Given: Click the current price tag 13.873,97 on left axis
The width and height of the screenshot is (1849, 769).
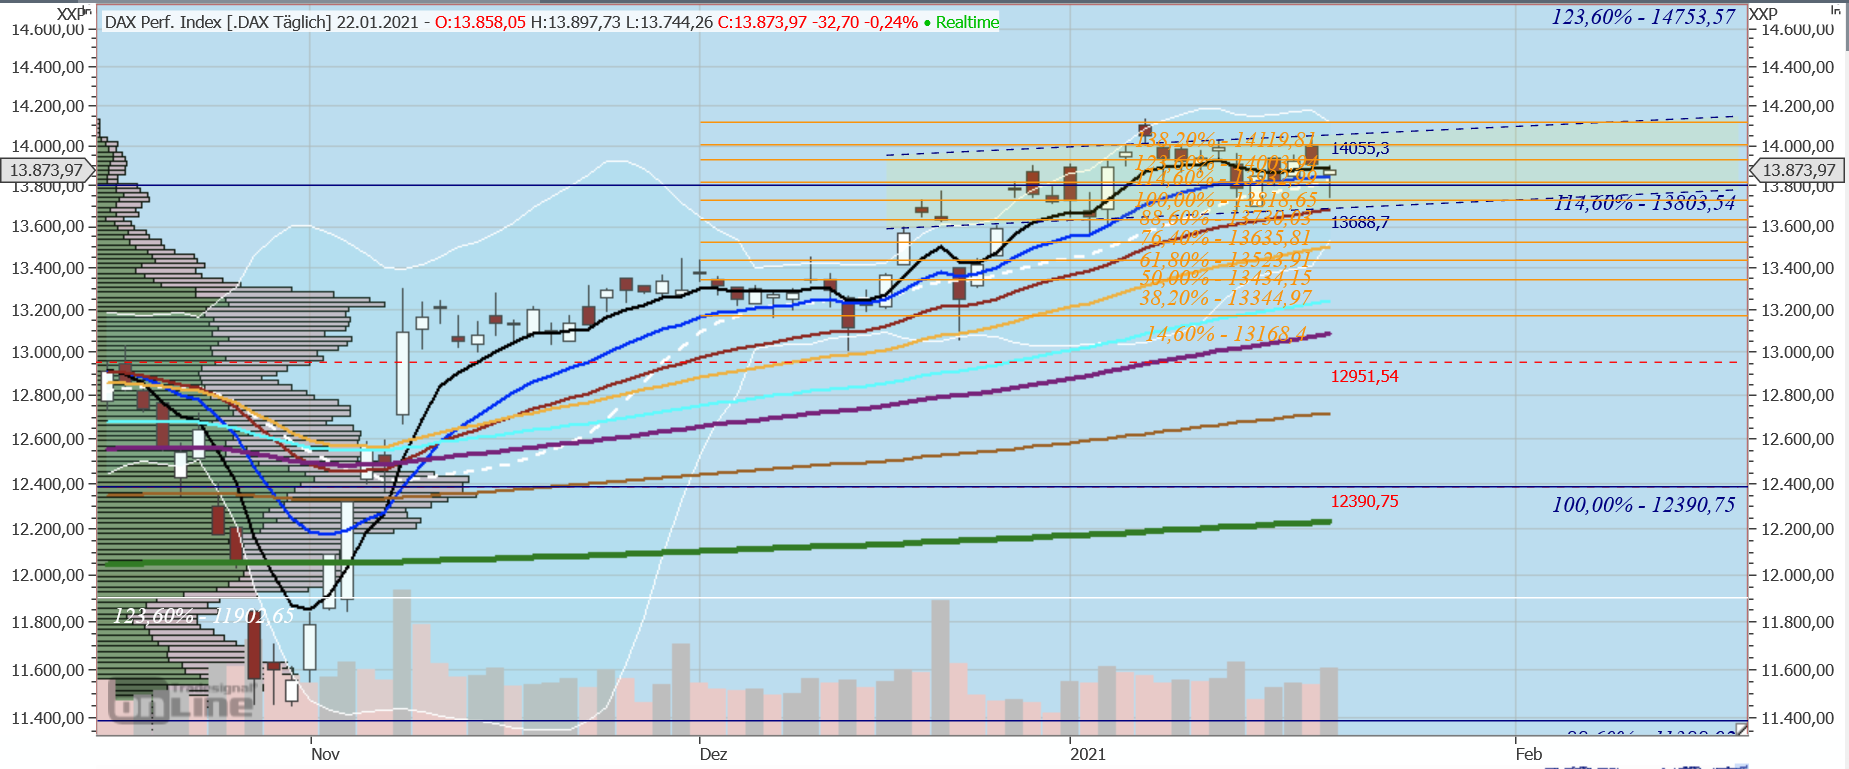Looking at the screenshot, I should pos(46,170).
